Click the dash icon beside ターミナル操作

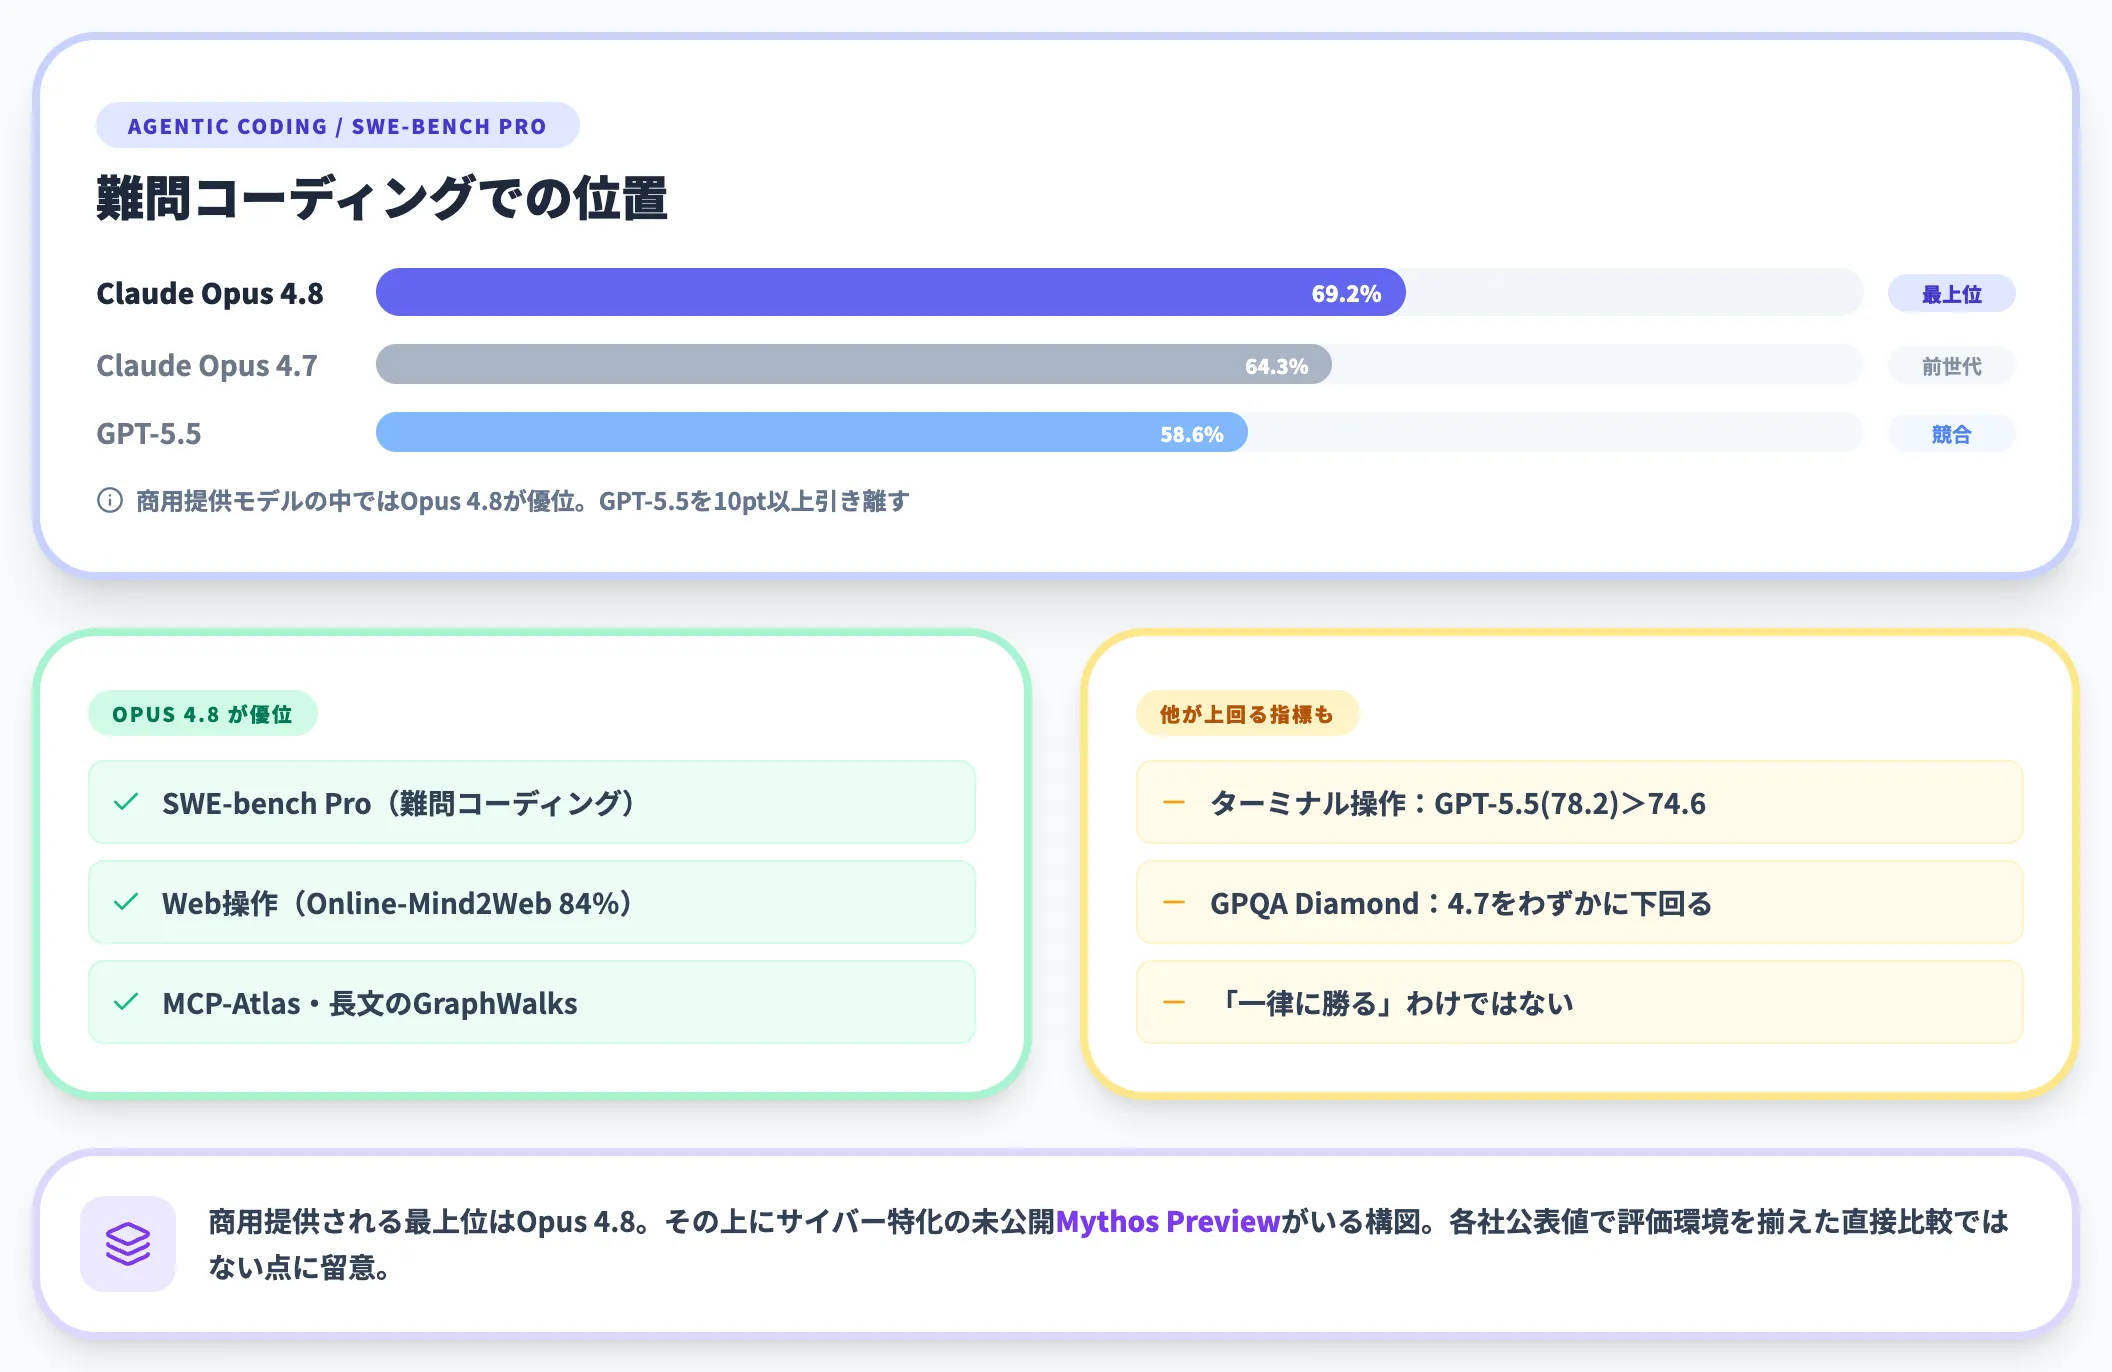[x=1174, y=802]
